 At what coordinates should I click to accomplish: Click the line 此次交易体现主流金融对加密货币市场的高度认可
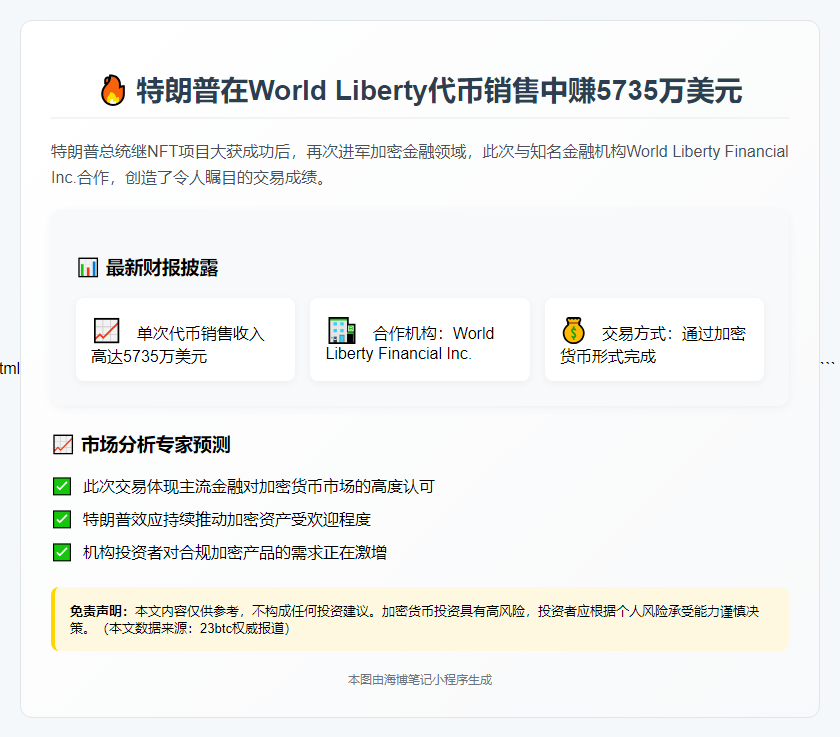click(x=259, y=486)
